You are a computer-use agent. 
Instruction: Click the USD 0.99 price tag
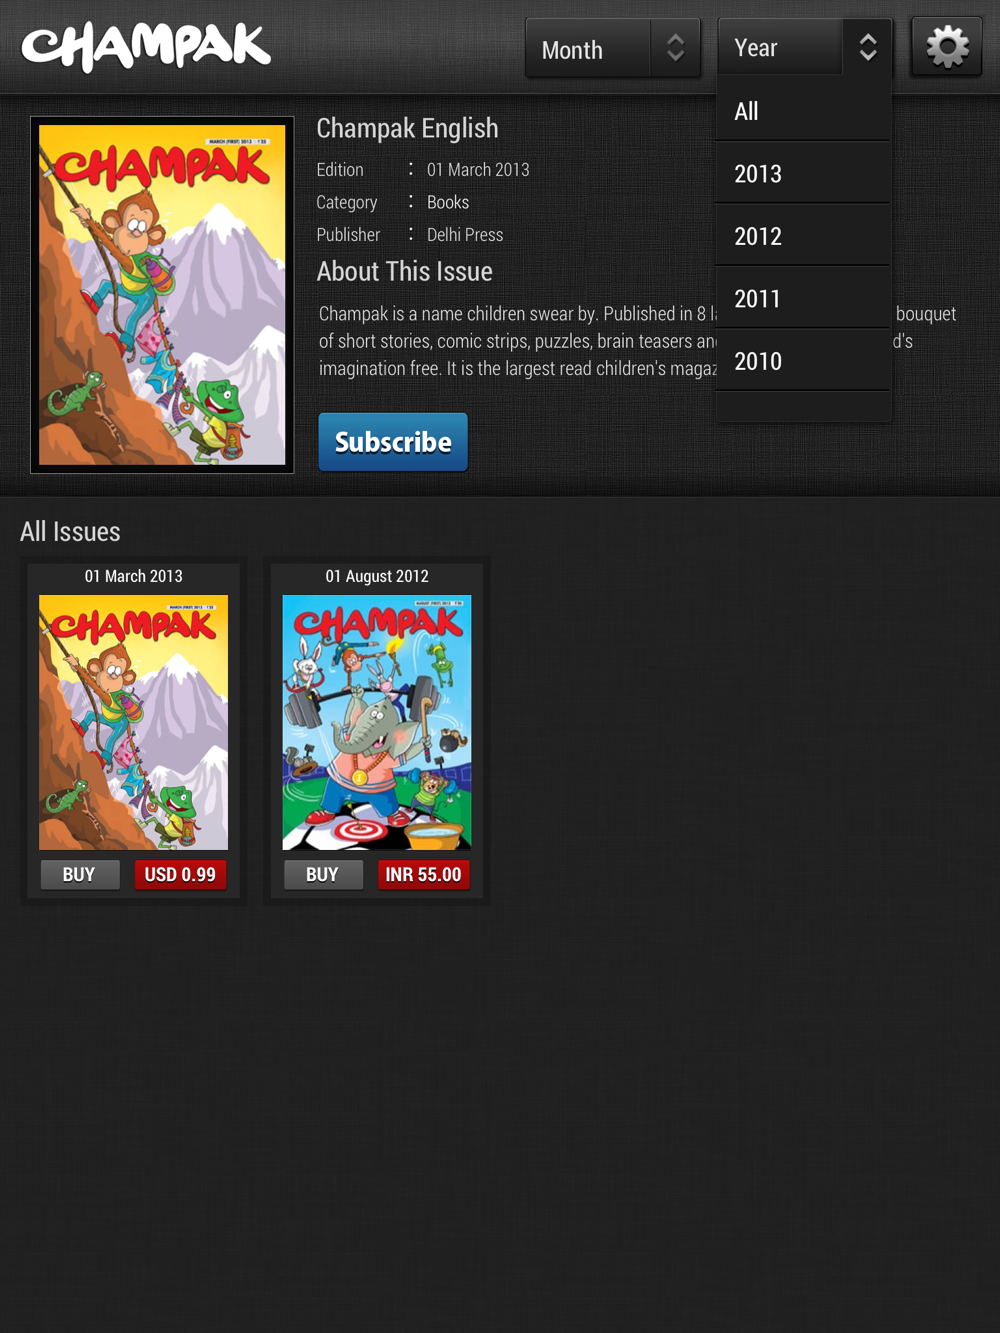(180, 875)
